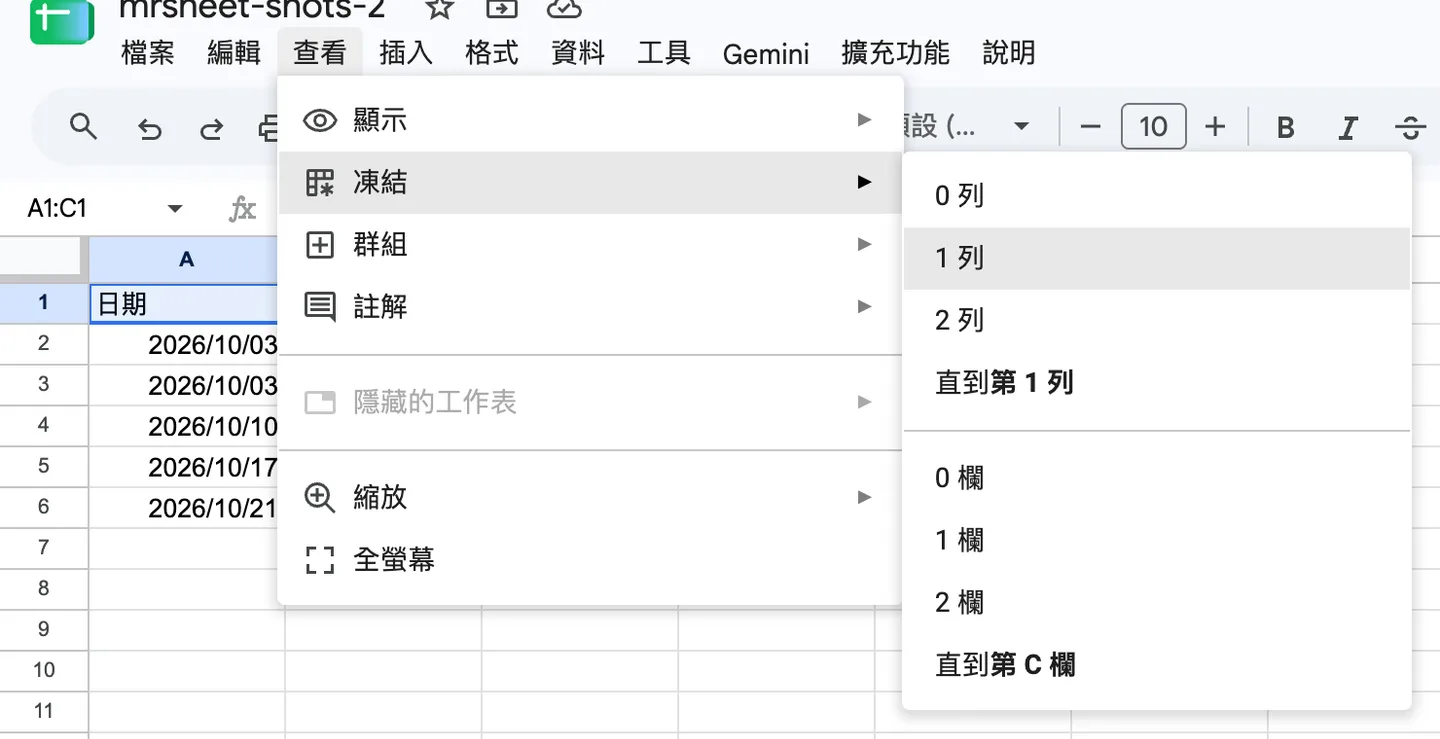Click the search magnifier in the toolbar
Image resolution: width=1440 pixels, height=739 pixels.
tap(84, 127)
